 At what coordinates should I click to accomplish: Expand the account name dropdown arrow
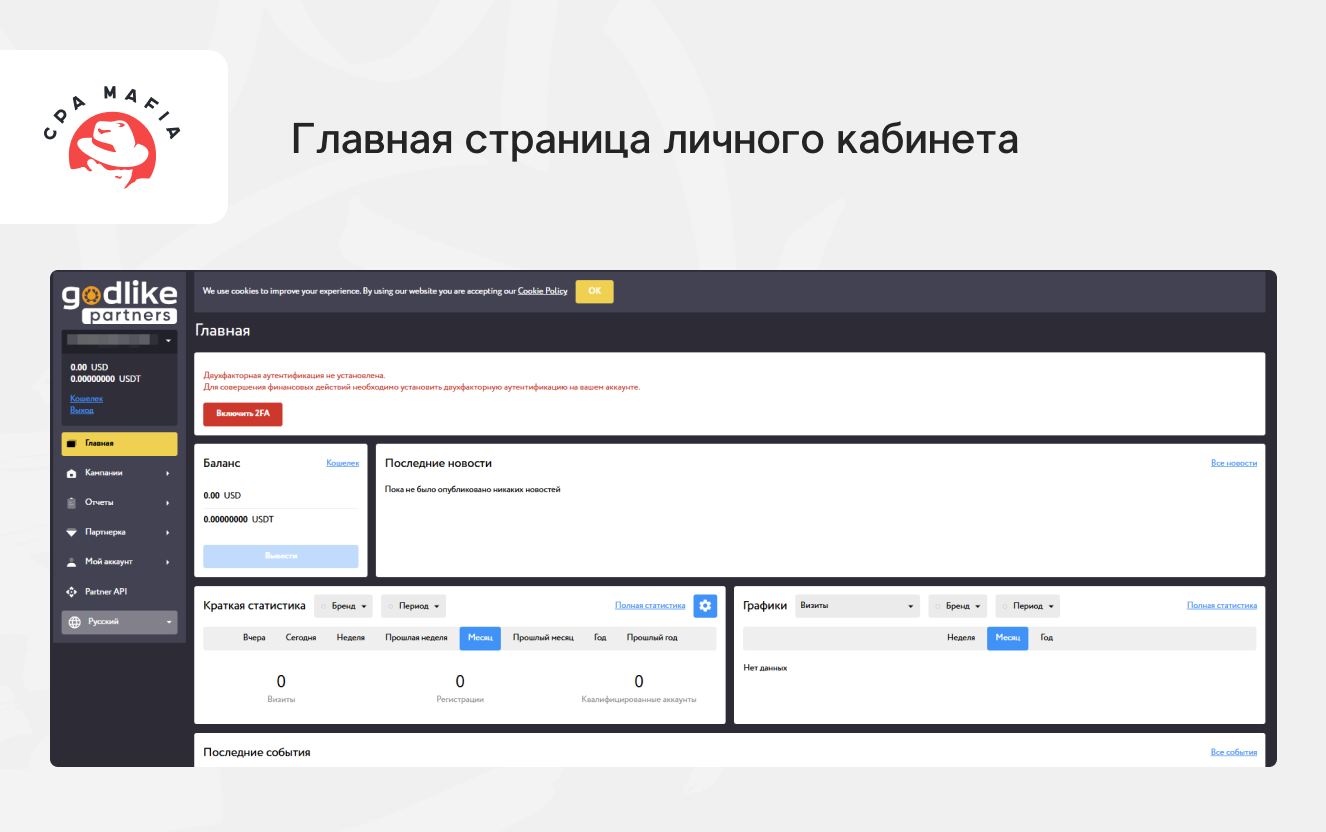tap(168, 341)
